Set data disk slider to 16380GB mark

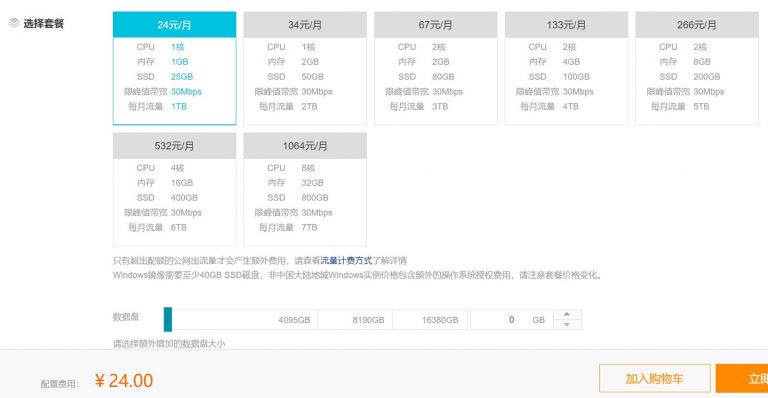(440, 320)
